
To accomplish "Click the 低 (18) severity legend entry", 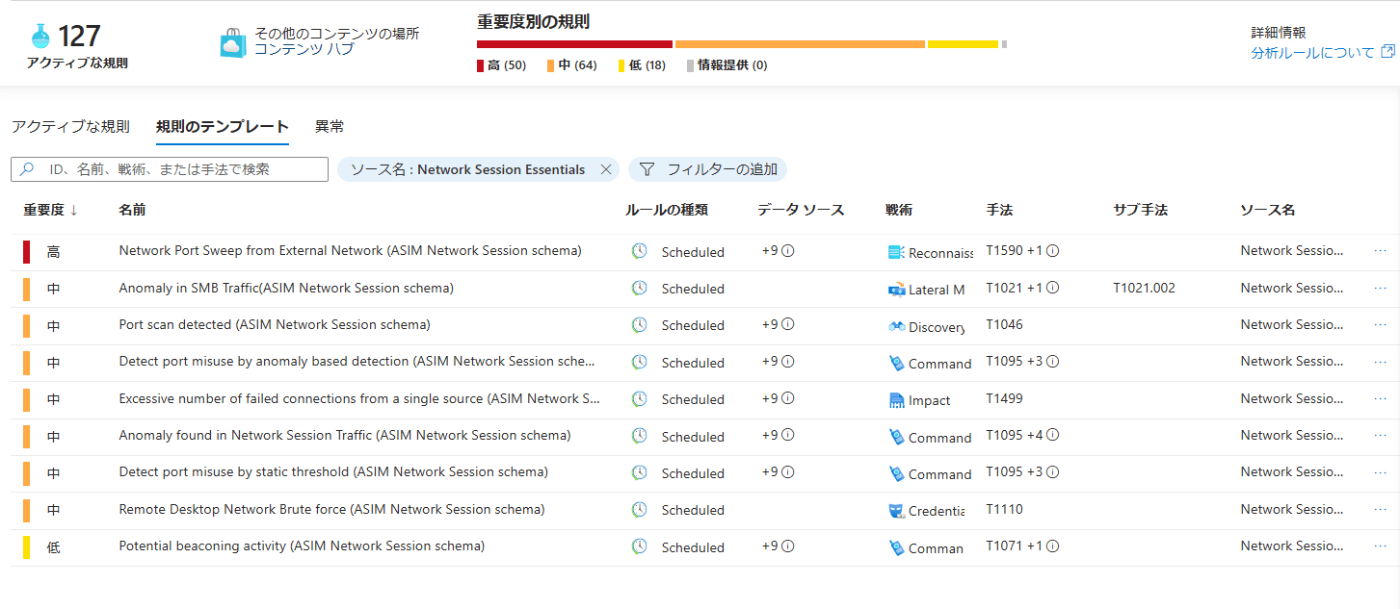I will tap(642, 66).
